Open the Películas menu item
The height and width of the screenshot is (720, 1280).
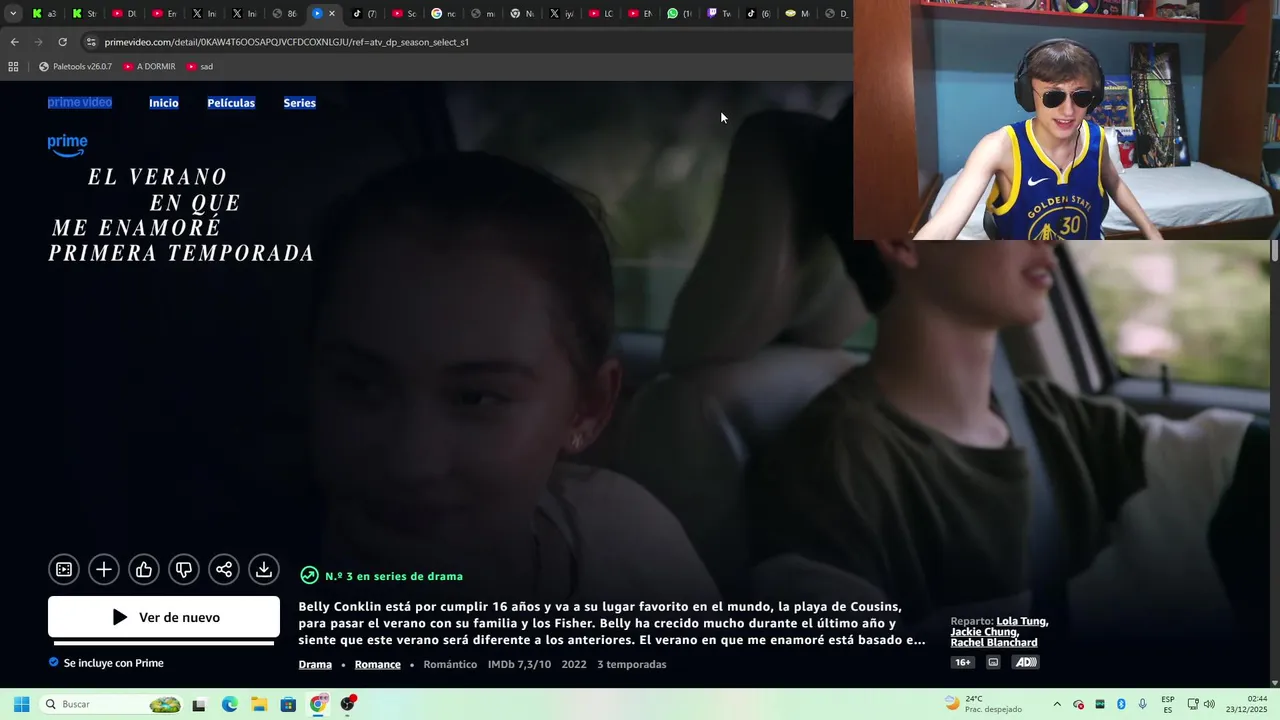pyautogui.click(x=231, y=103)
